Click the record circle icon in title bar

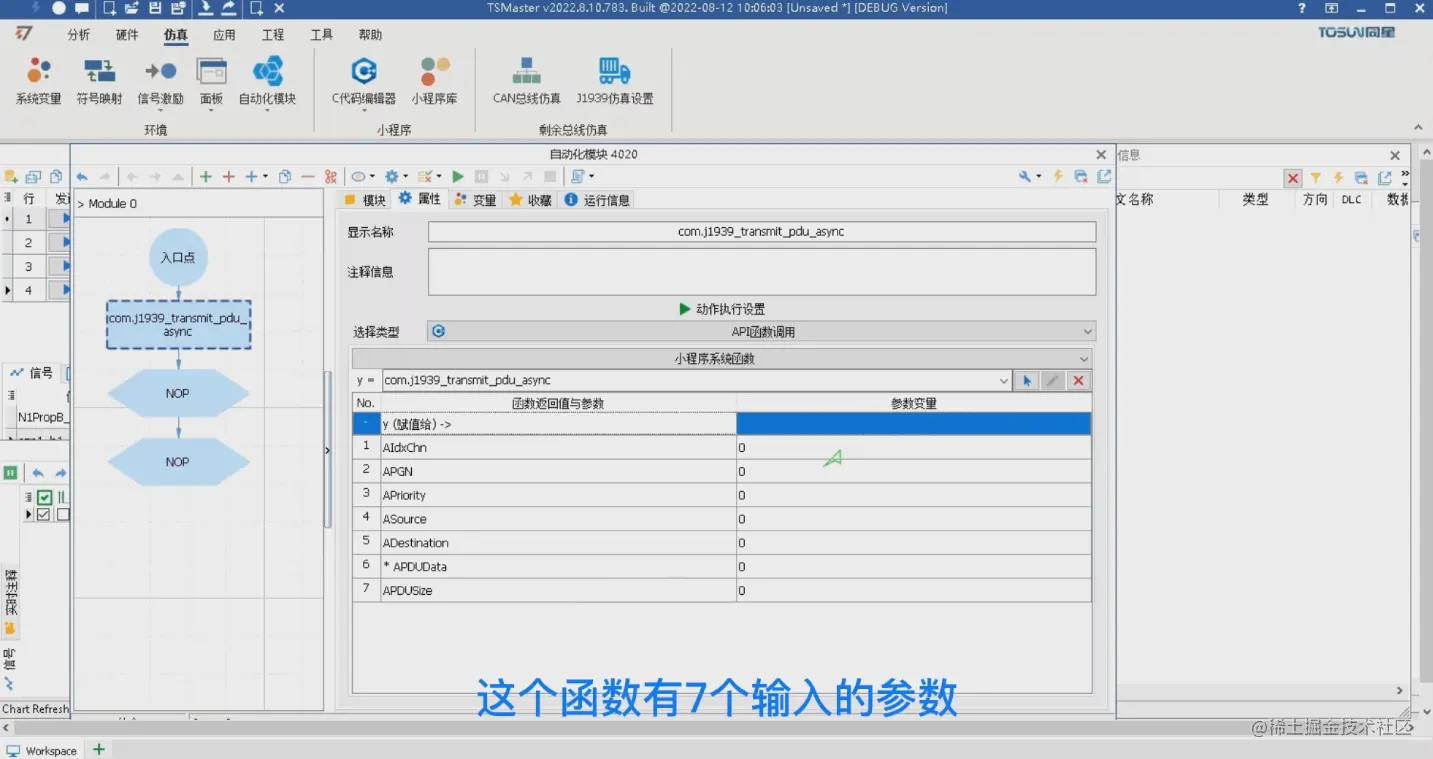pos(59,8)
